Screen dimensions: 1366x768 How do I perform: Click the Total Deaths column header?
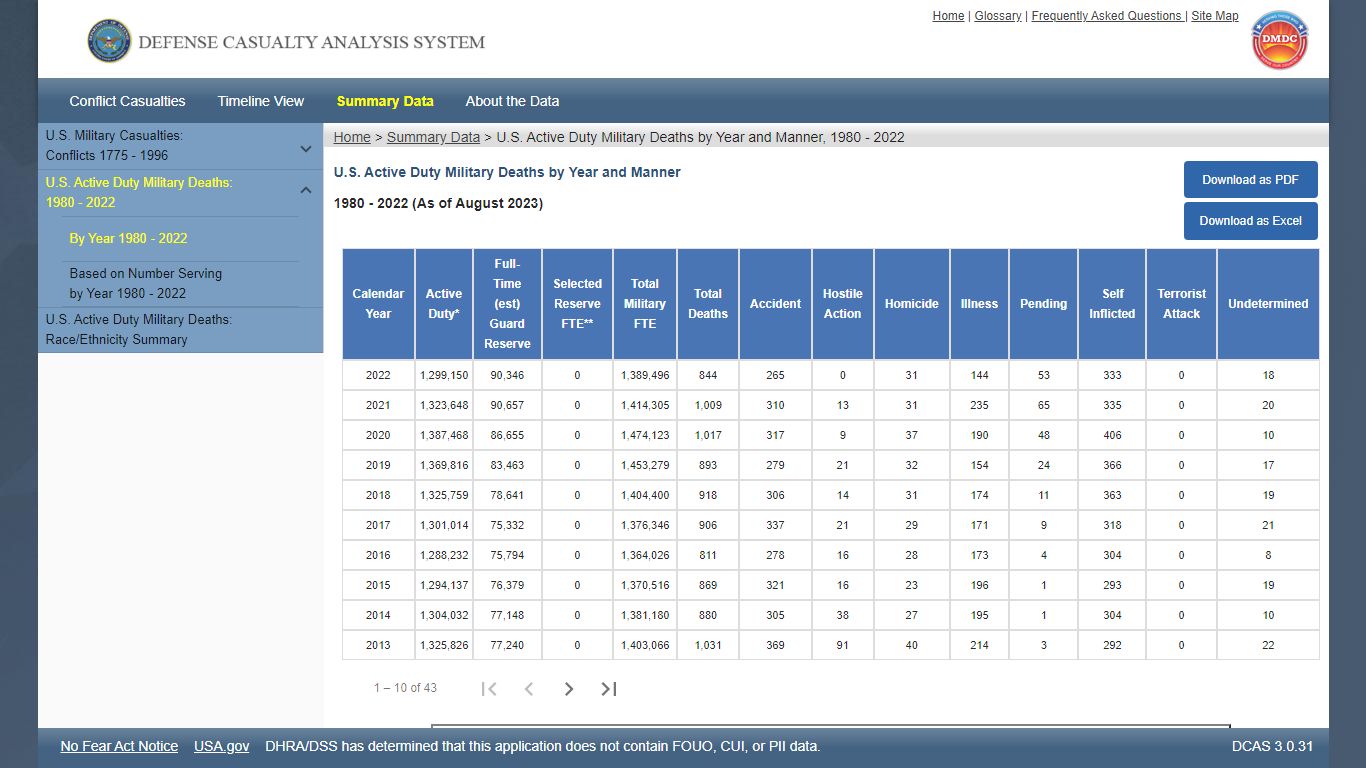(x=708, y=304)
